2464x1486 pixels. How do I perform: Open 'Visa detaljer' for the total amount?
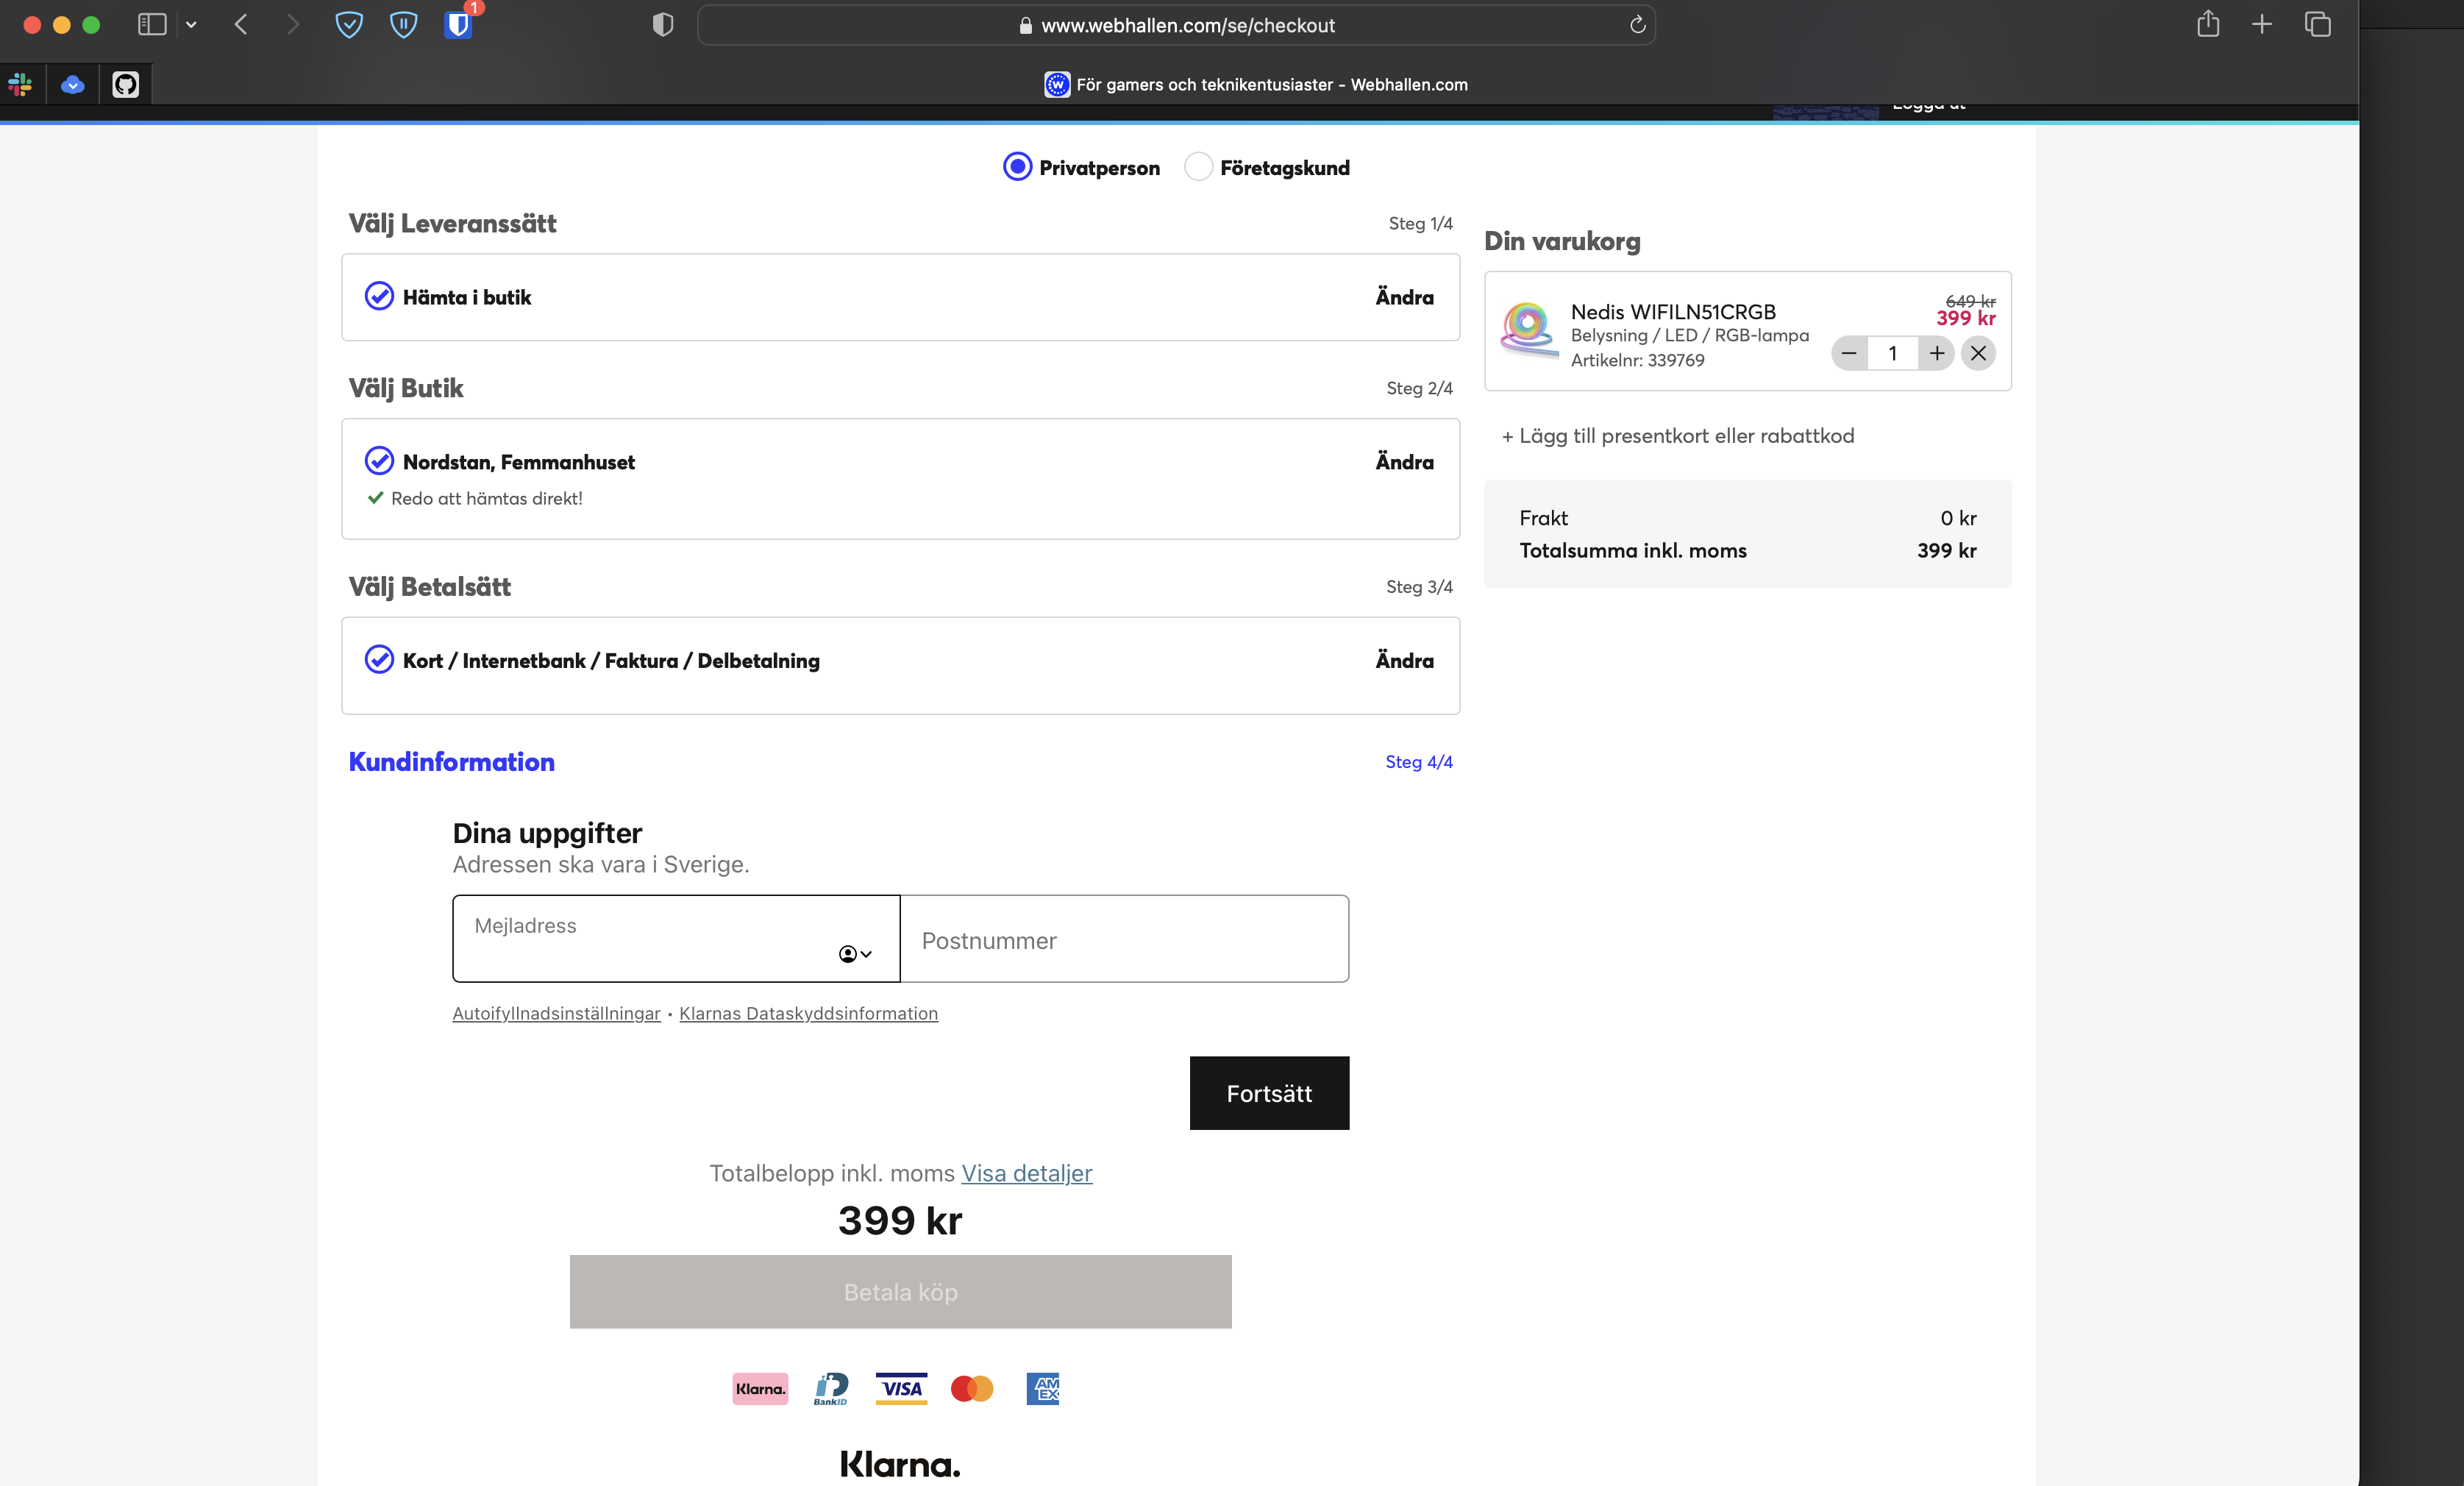point(1026,1173)
